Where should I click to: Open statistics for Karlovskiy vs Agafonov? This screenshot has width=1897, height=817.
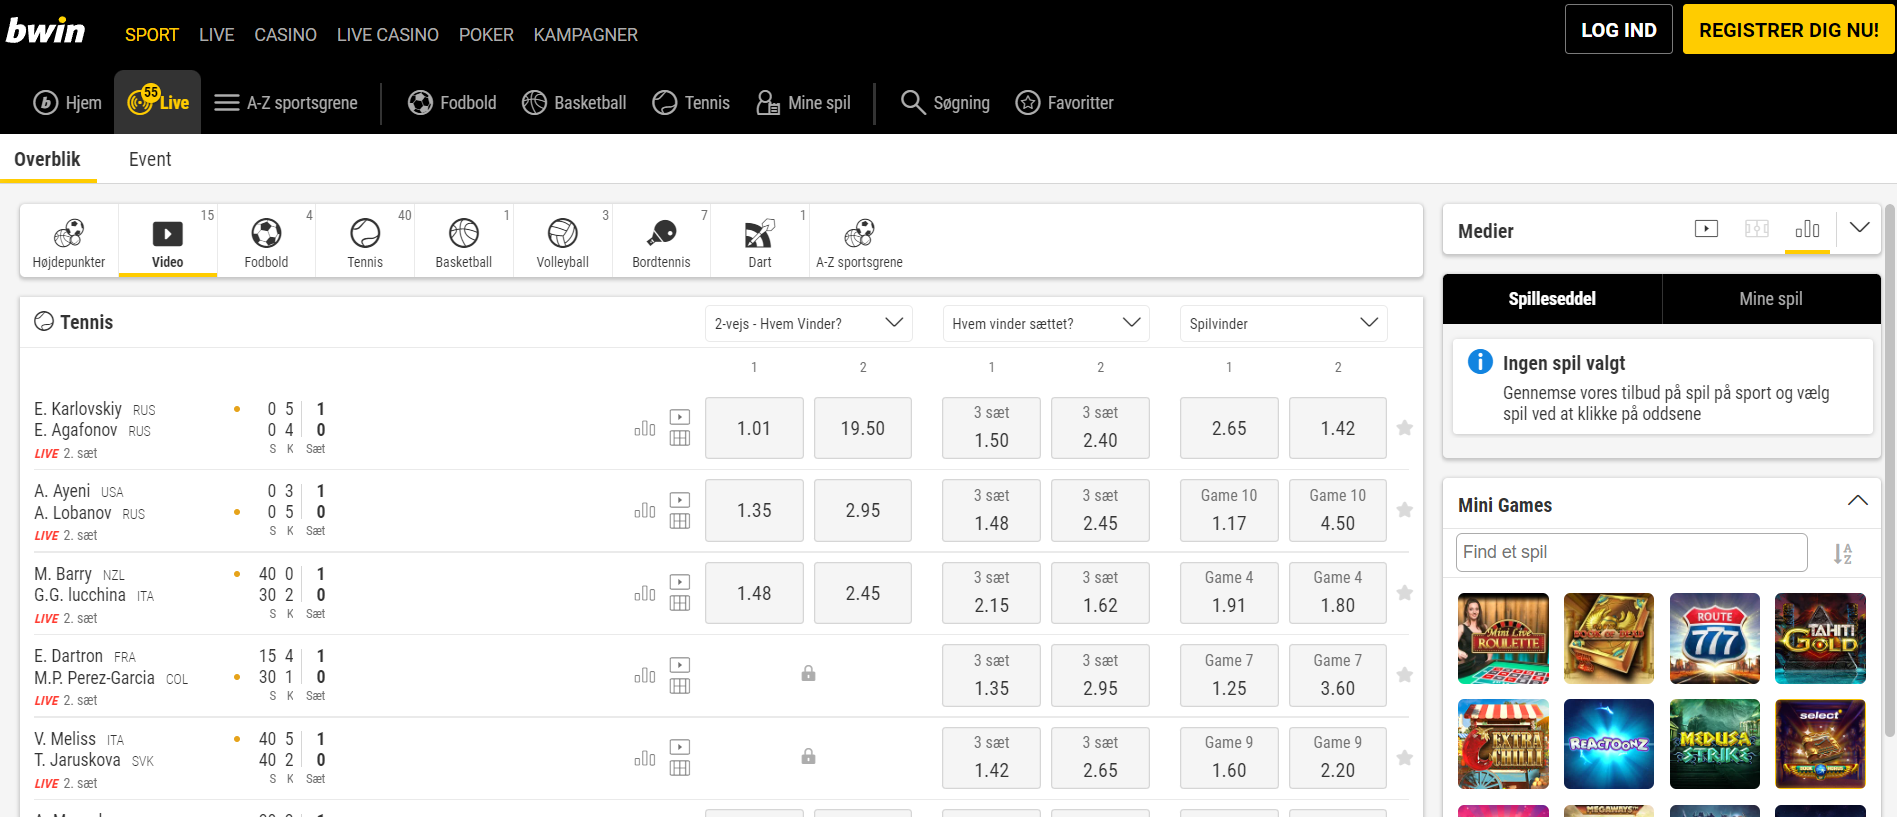pos(645,428)
